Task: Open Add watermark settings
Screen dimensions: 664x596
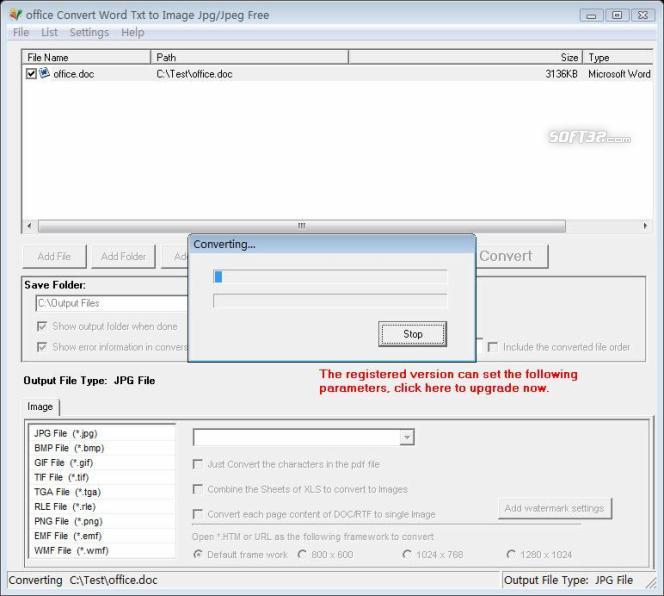Action: 555,508
